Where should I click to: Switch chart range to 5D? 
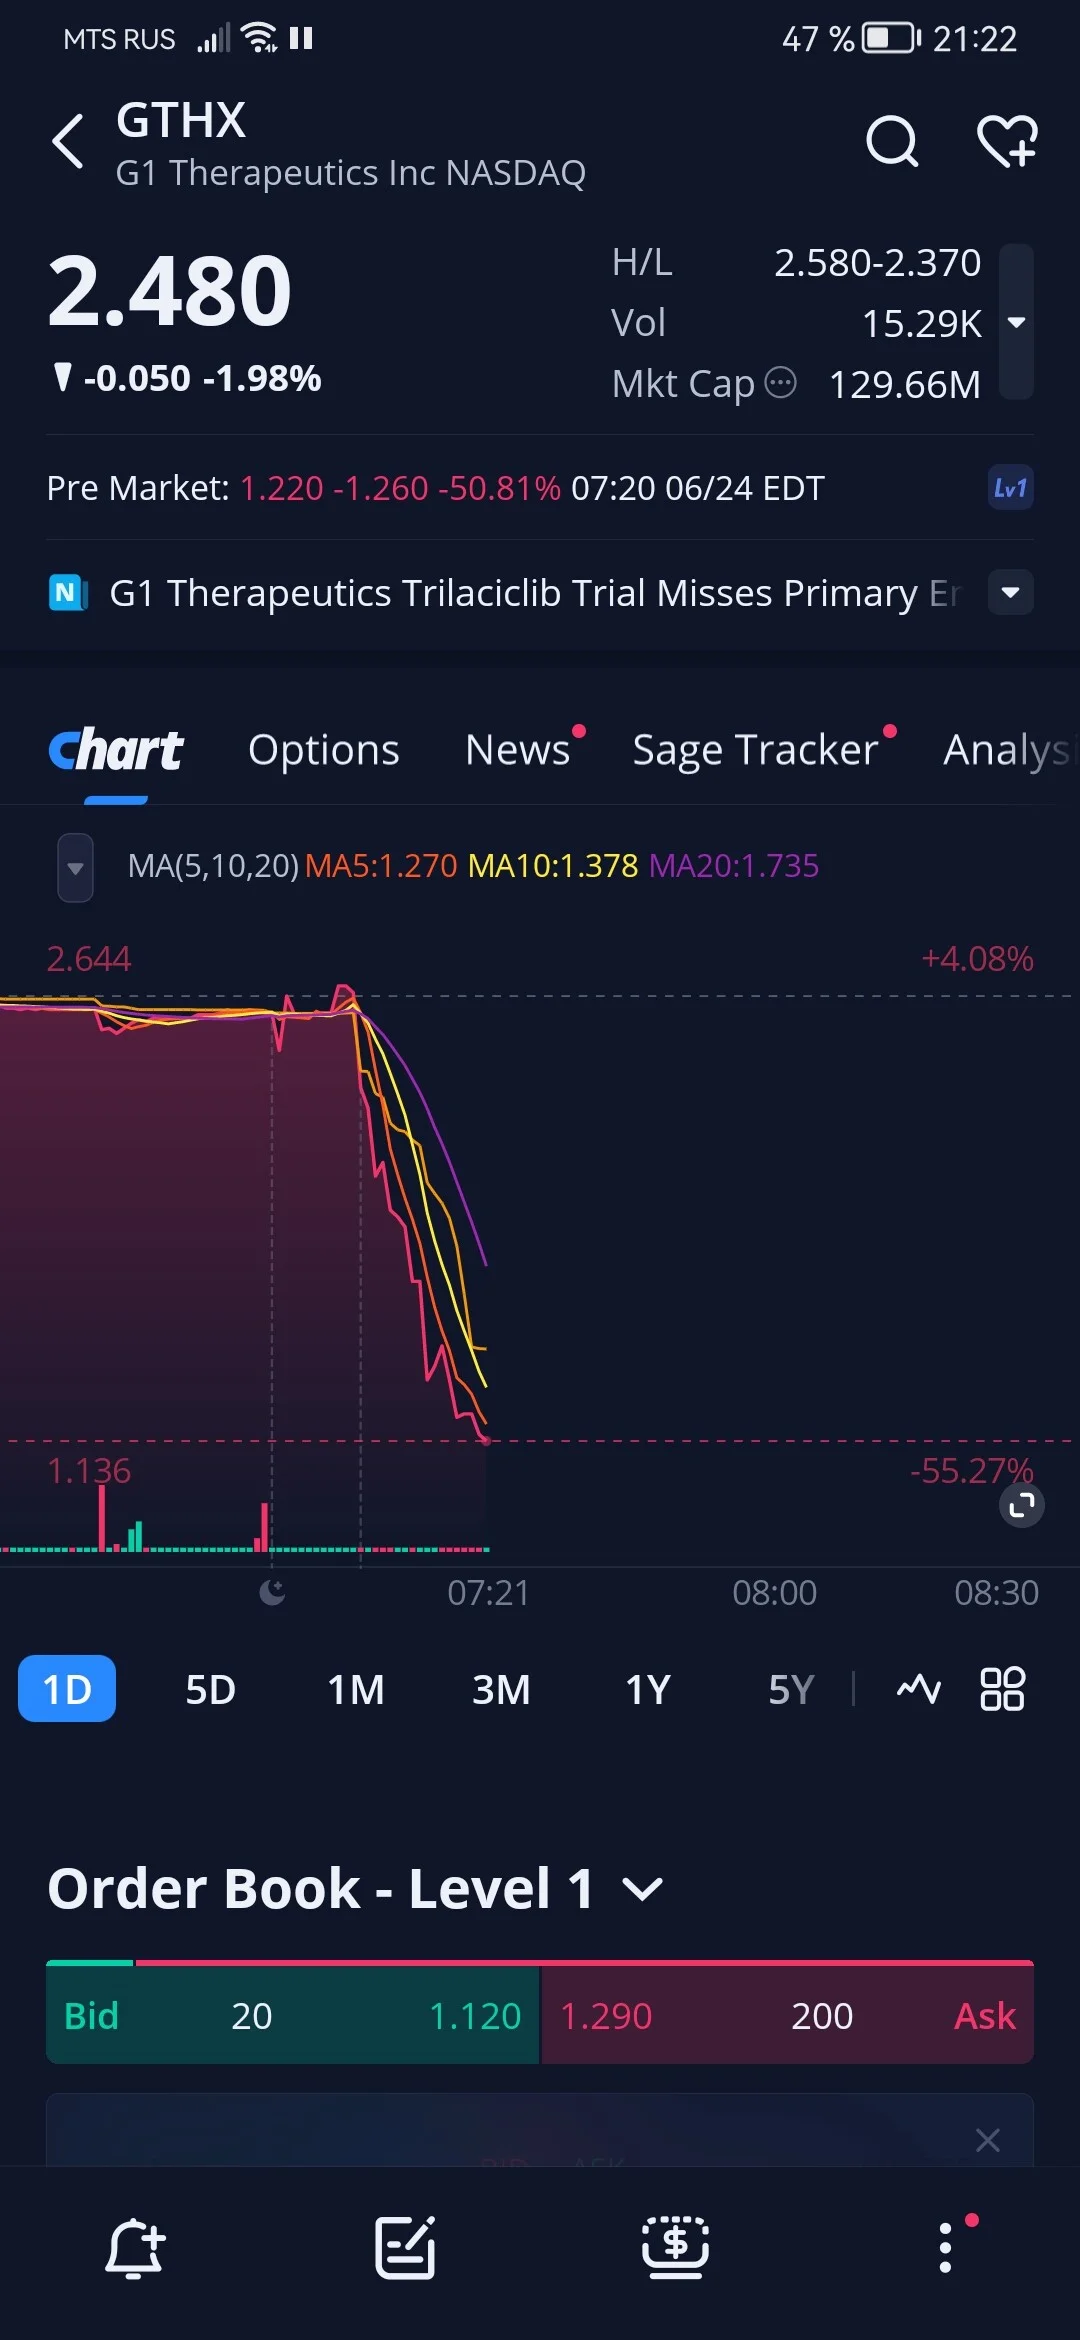click(210, 1689)
